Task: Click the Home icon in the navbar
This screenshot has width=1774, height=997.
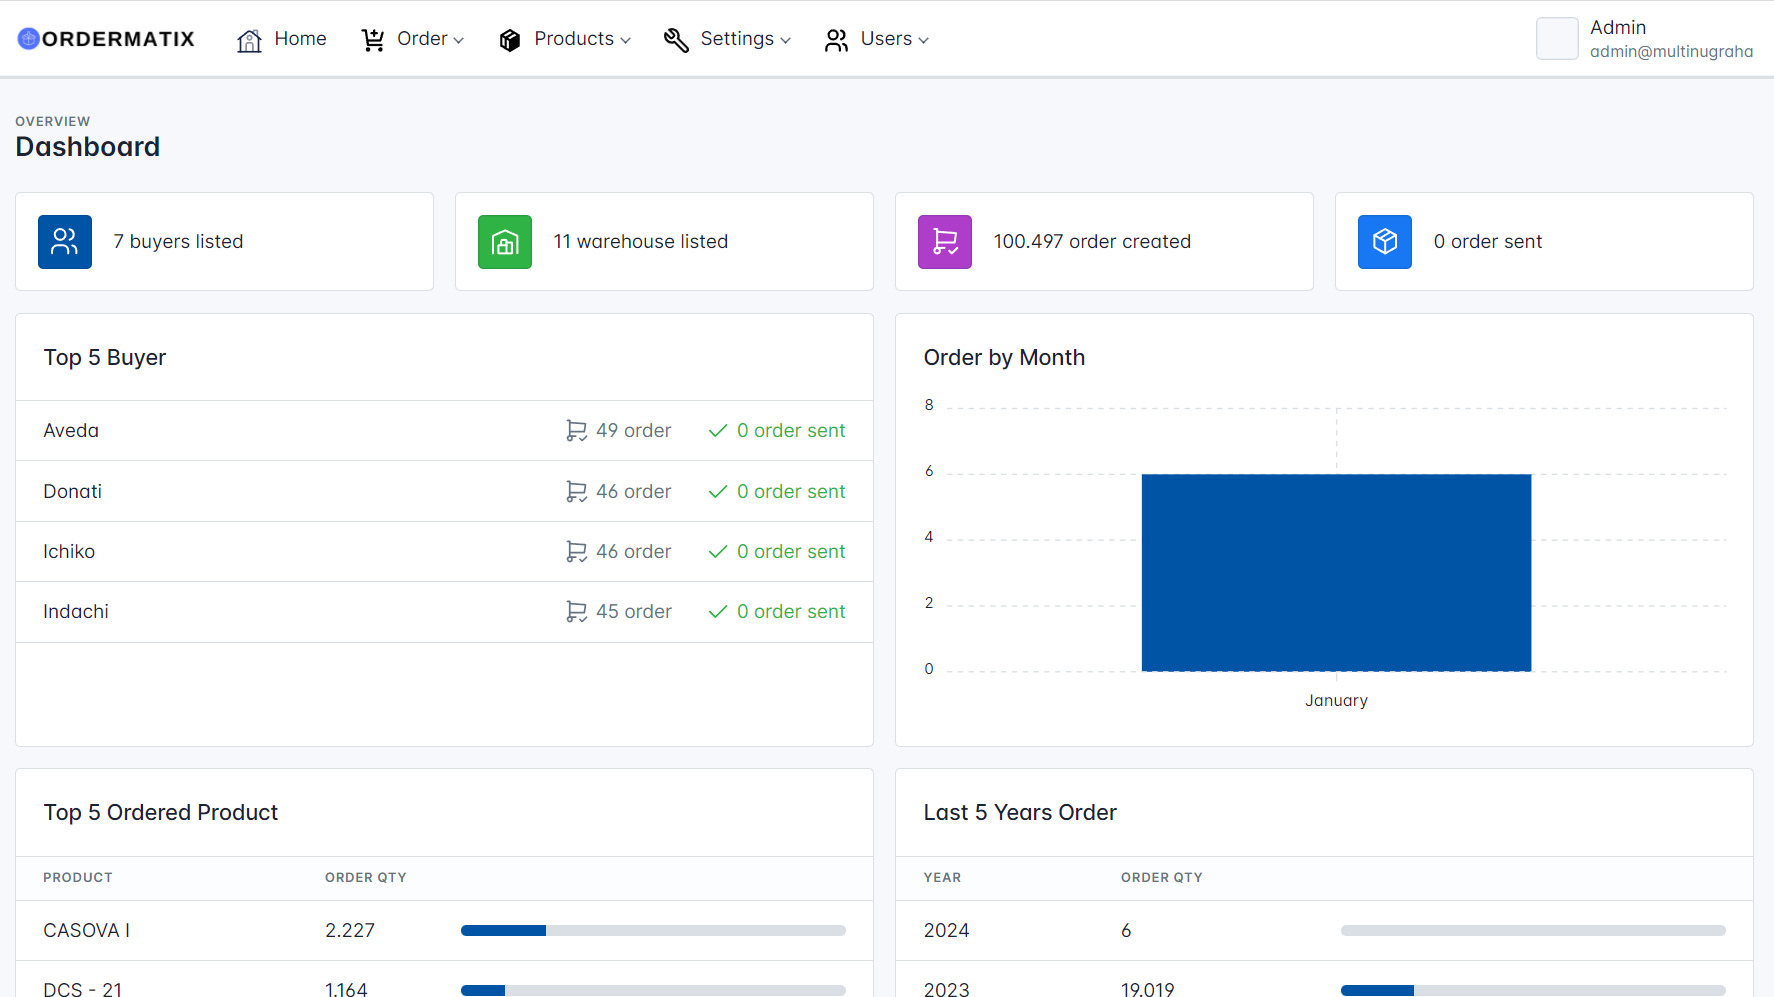Action: click(x=249, y=38)
